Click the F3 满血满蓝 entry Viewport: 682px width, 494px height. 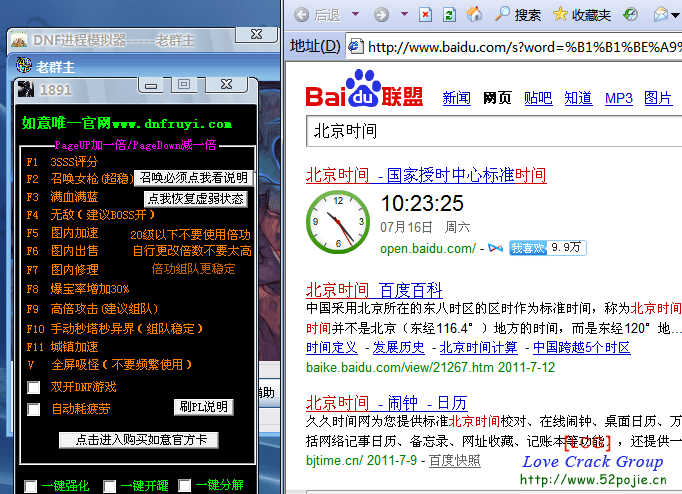62,197
